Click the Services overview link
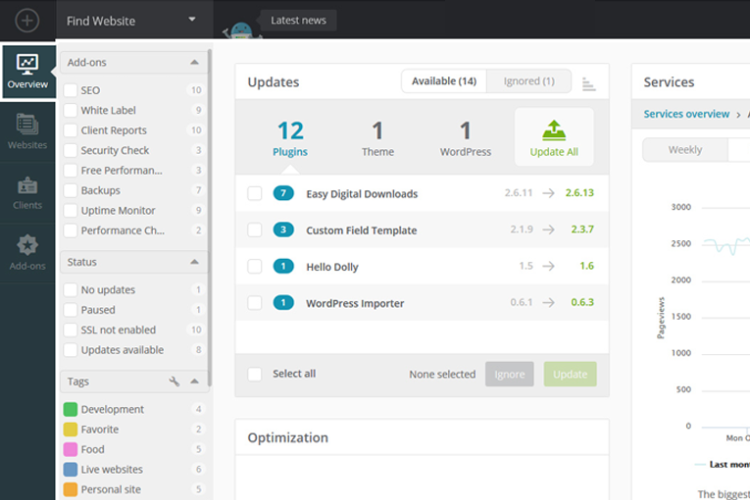 (686, 114)
